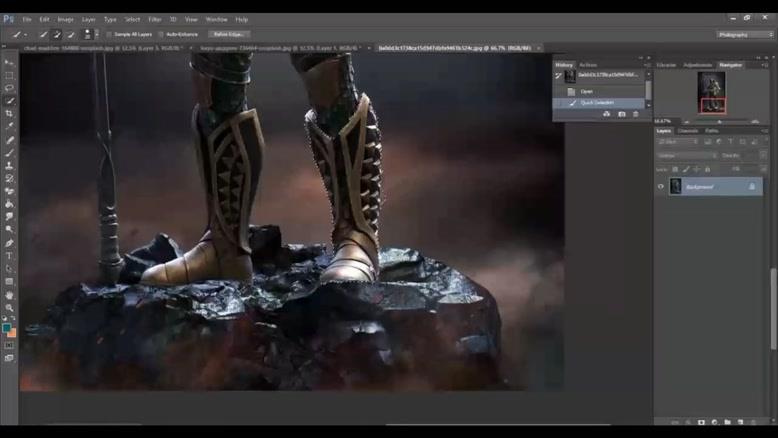This screenshot has width=778, height=438.
Task: Toggle lock all padlock icon
Action: 708,169
